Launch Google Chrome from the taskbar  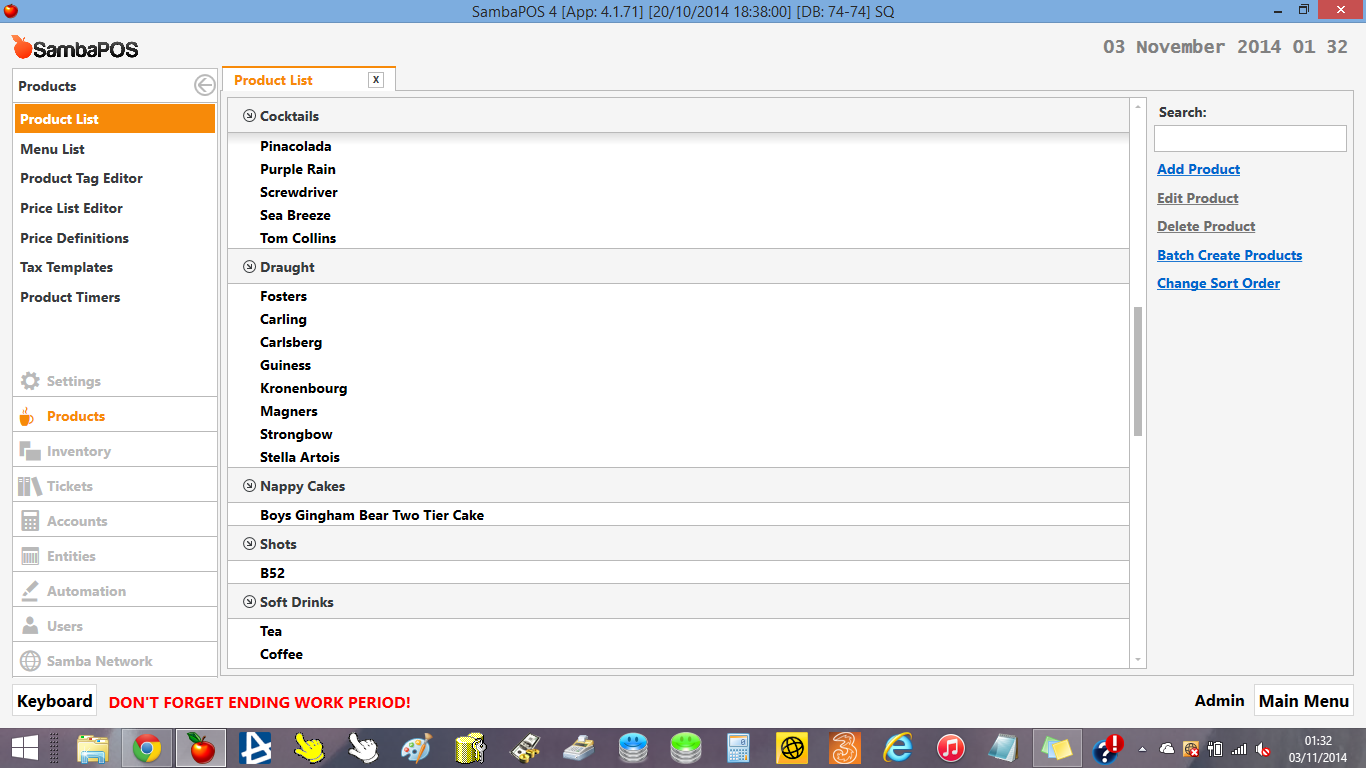(x=147, y=748)
